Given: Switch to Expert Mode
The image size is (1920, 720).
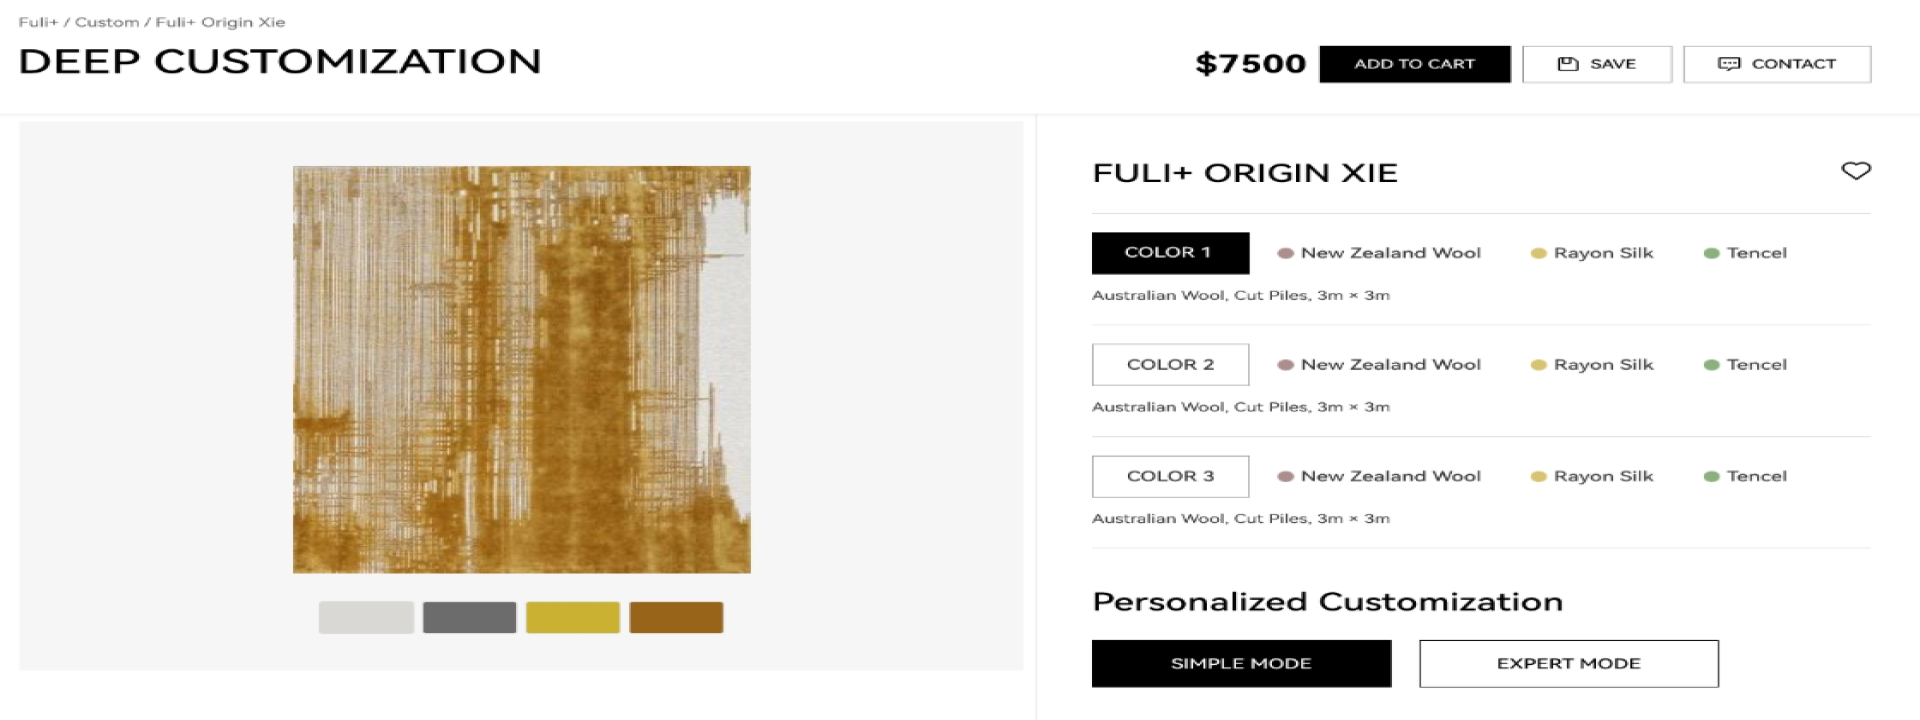Looking at the screenshot, I should (1568, 664).
